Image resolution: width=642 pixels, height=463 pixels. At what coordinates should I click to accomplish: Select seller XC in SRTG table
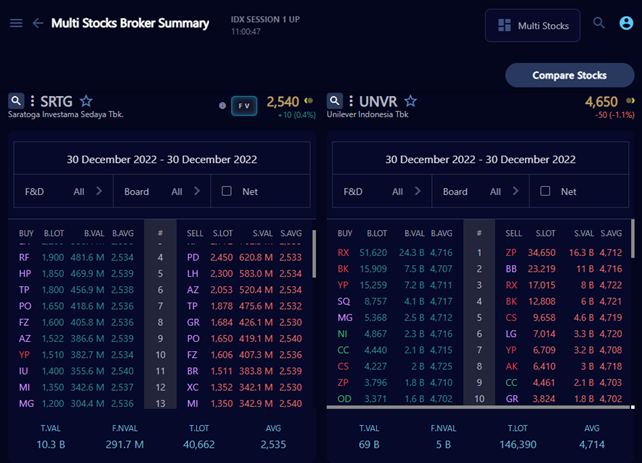tap(193, 387)
